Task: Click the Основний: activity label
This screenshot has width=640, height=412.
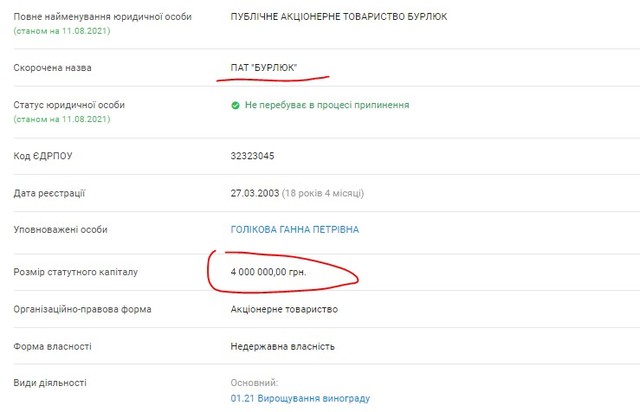Action: pyautogui.click(x=252, y=382)
